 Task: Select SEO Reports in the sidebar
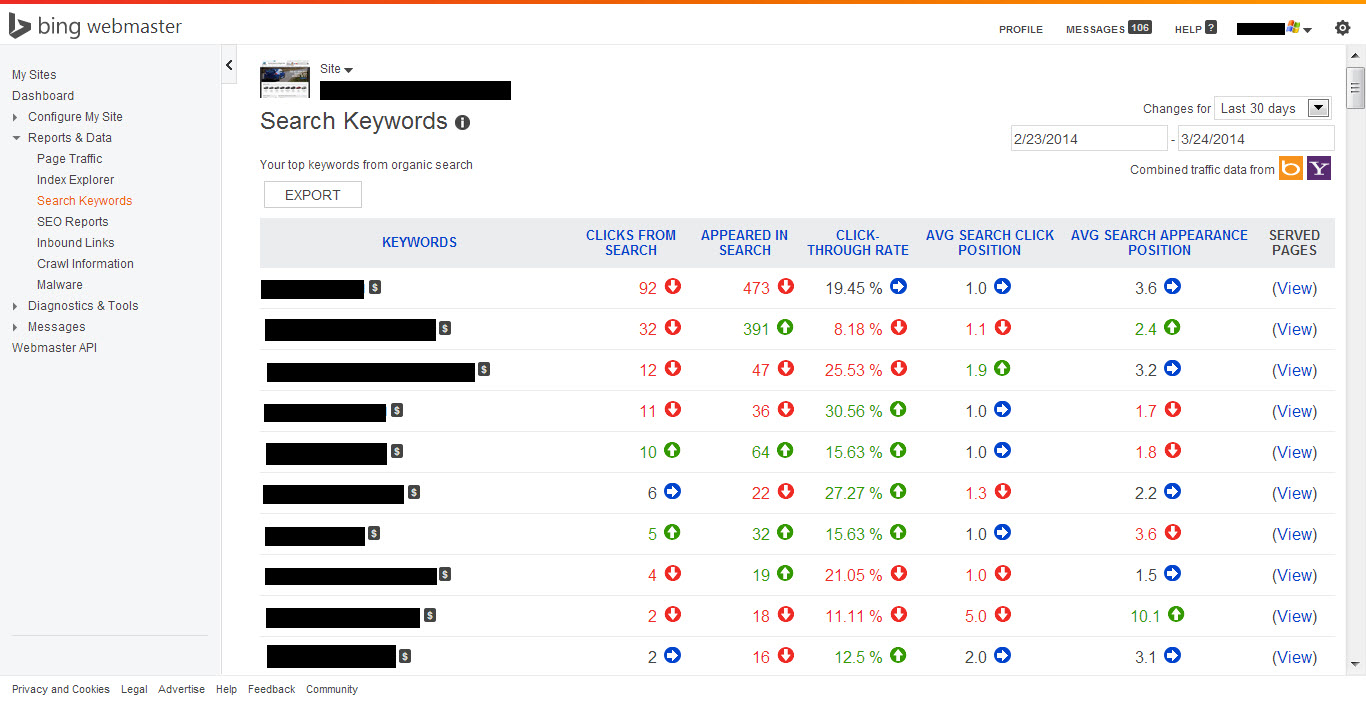pyautogui.click(x=72, y=222)
